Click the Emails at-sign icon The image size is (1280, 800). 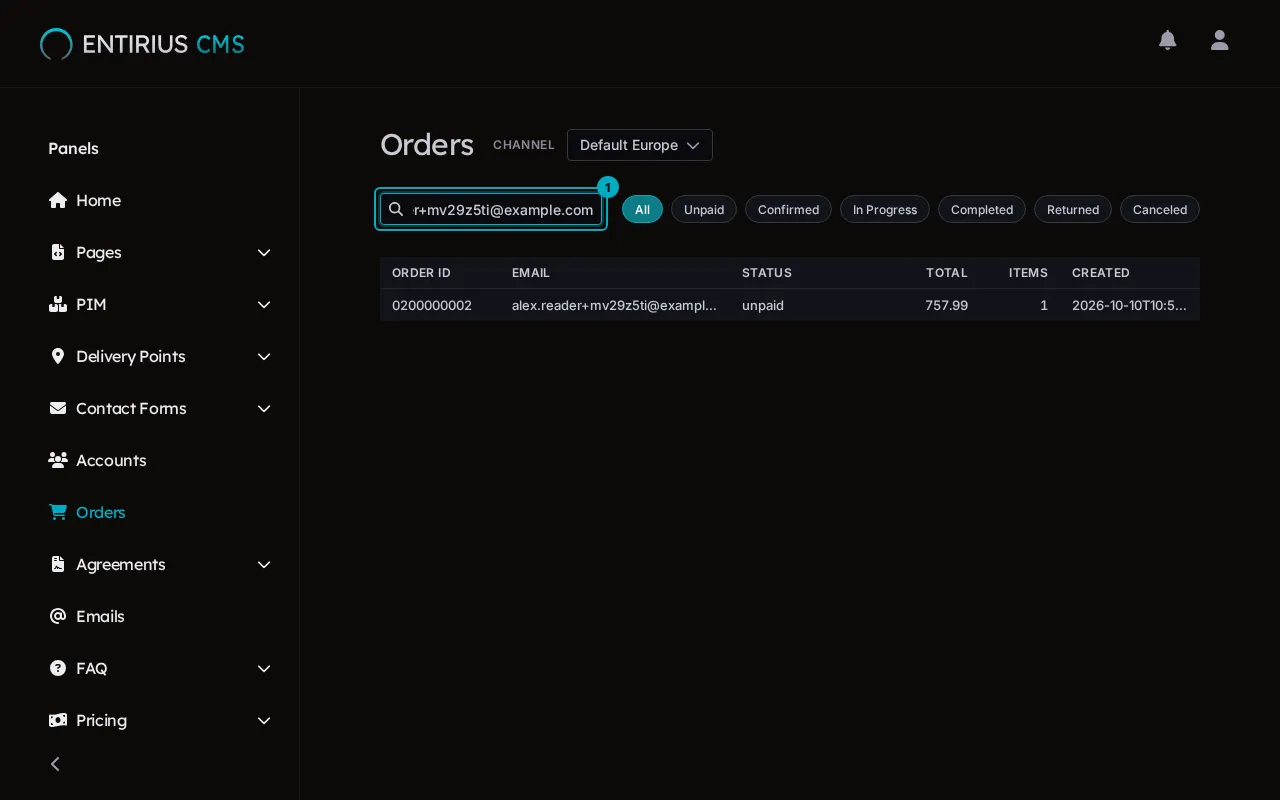(58, 616)
